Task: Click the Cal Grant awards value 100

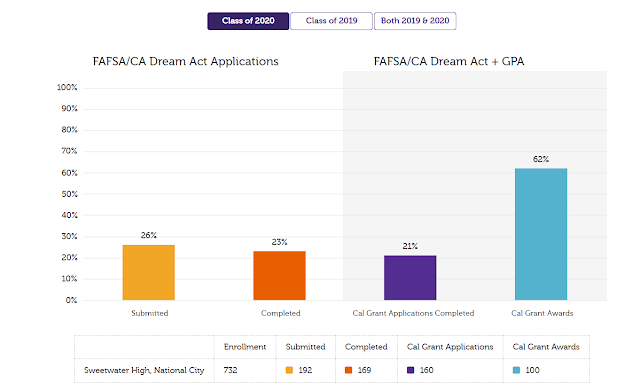Action: click(x=532, y=370)
